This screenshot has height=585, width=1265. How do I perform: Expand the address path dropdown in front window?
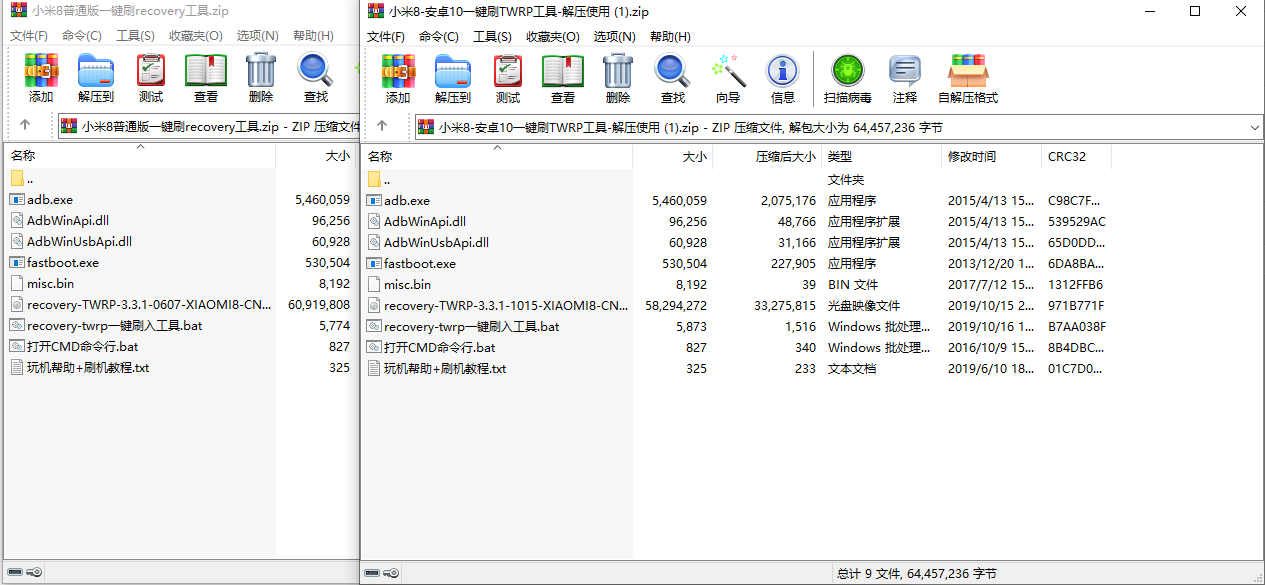(x=1255, y=128)
